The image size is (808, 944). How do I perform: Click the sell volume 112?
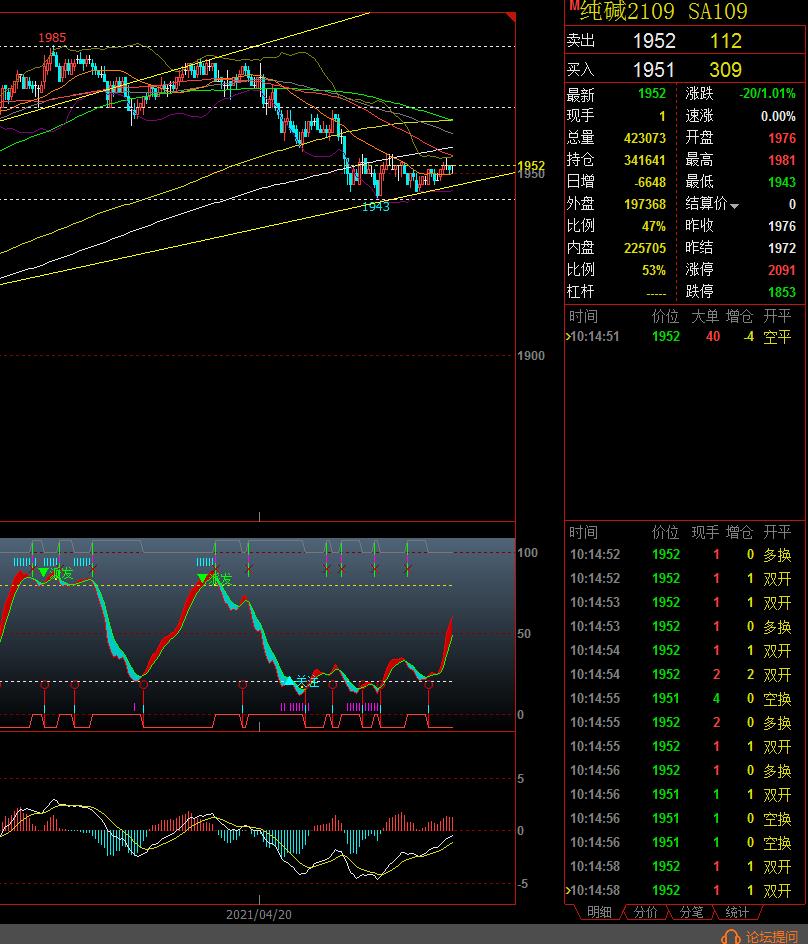pos(726,41)
